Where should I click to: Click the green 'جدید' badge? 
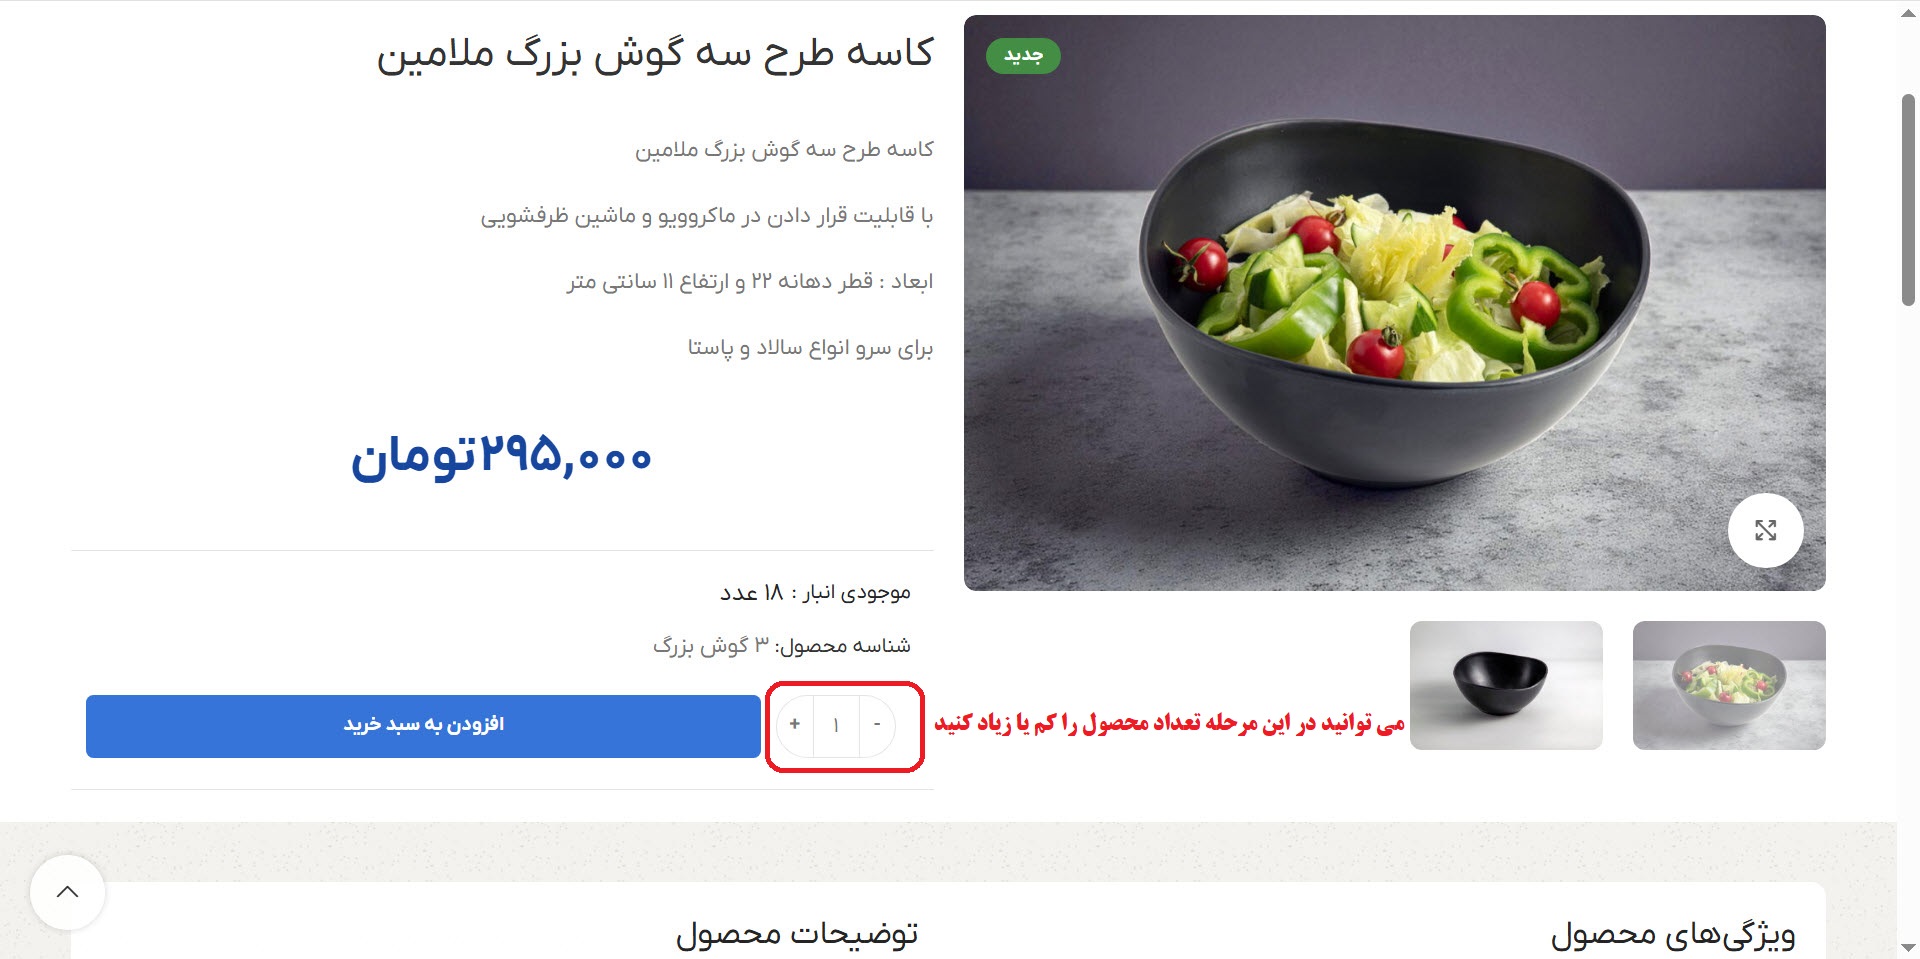1023,56
